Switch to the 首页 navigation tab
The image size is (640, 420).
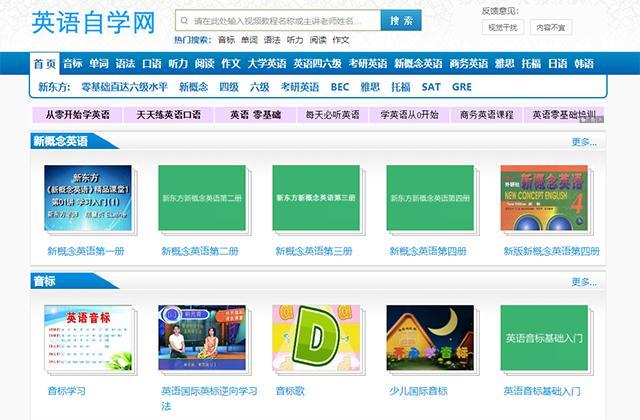pyautogui.click(x=45, y=63)
